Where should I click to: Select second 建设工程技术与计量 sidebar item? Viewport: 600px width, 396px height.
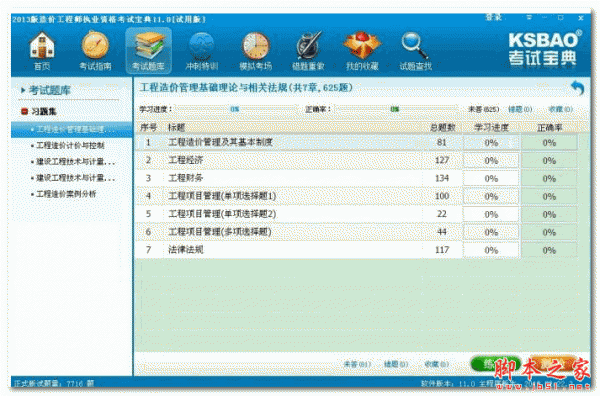[75, 178]
